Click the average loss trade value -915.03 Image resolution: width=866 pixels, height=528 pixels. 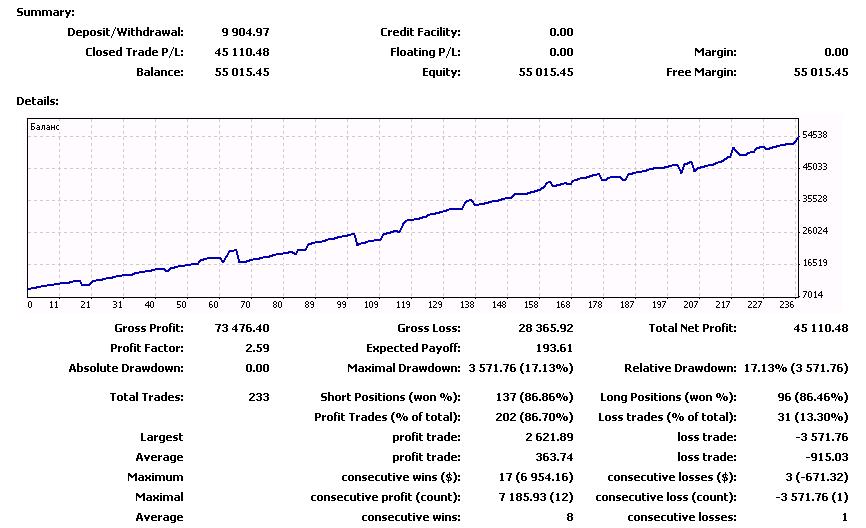coord(827,457)
